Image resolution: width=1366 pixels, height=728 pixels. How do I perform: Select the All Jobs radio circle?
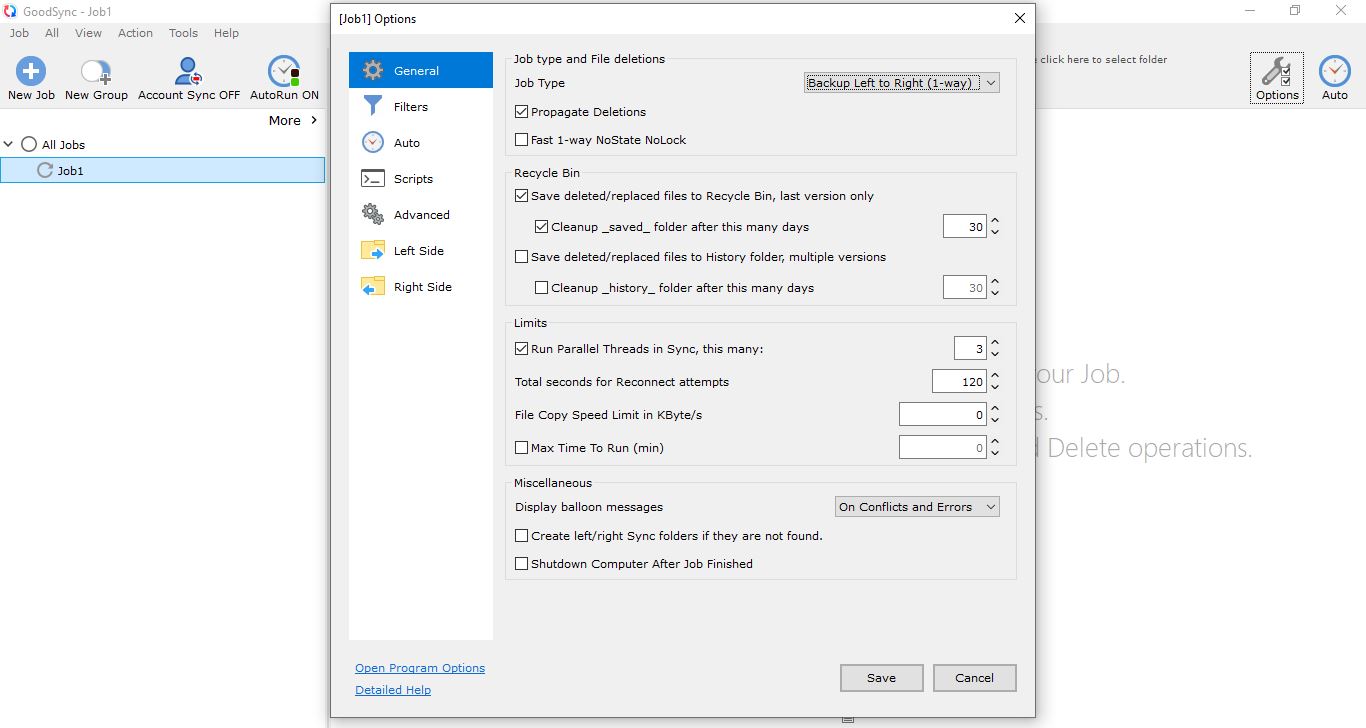point(29,145)
